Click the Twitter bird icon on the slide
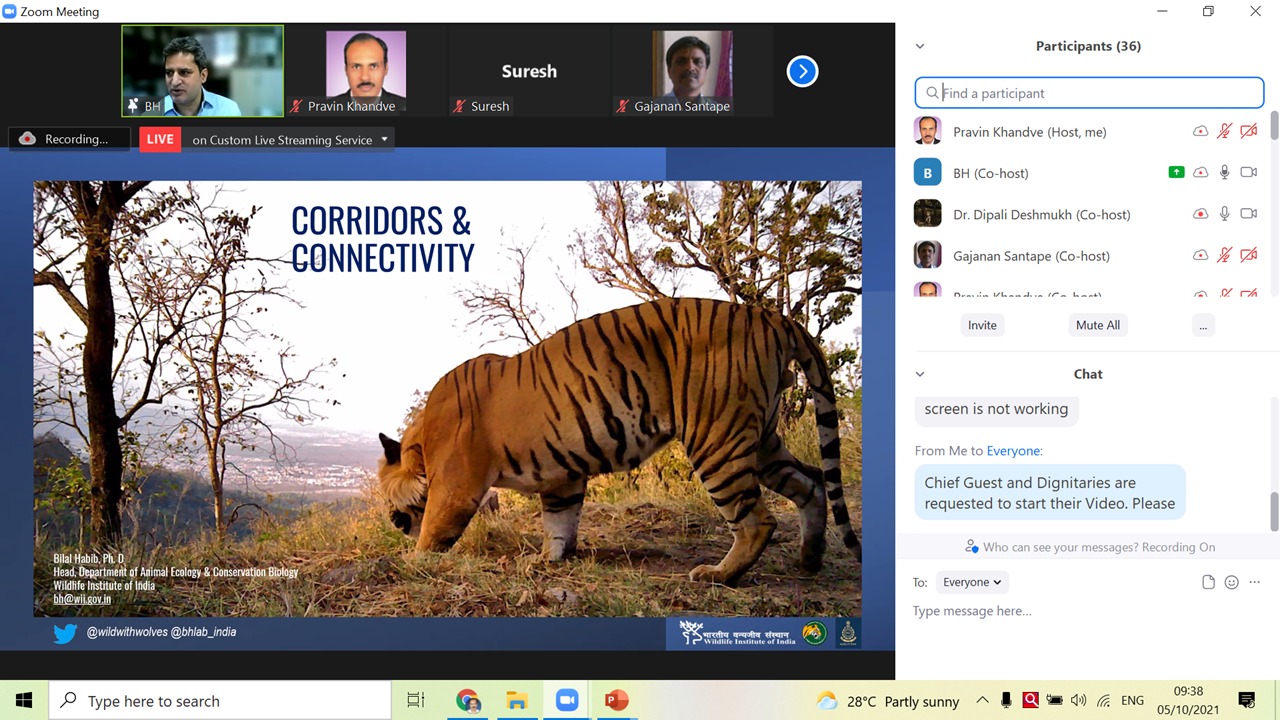This screenshot has width=1280, height=720. coord(65,633)
